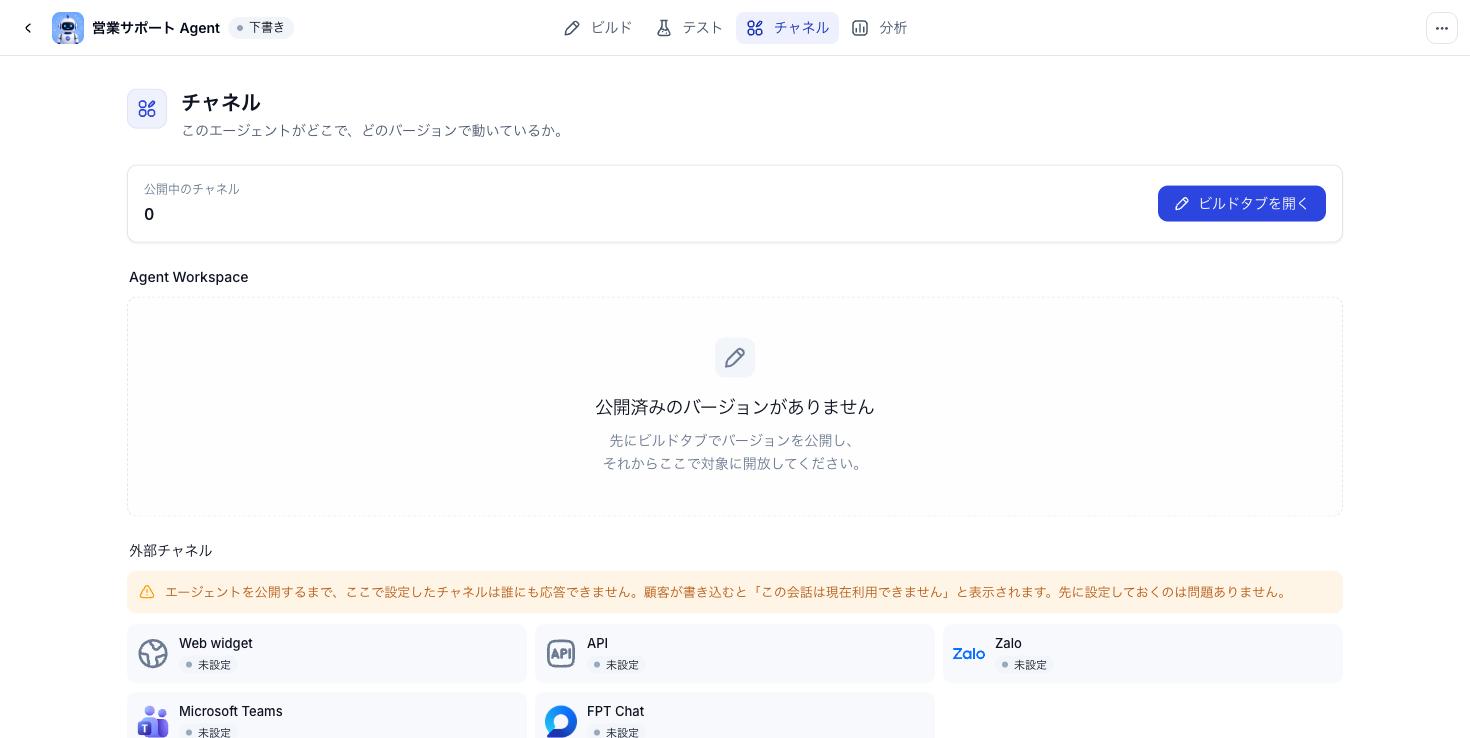Click the Agent Workspace section heading
Viewport: 1470px width, 738px height.
[189, 277]
